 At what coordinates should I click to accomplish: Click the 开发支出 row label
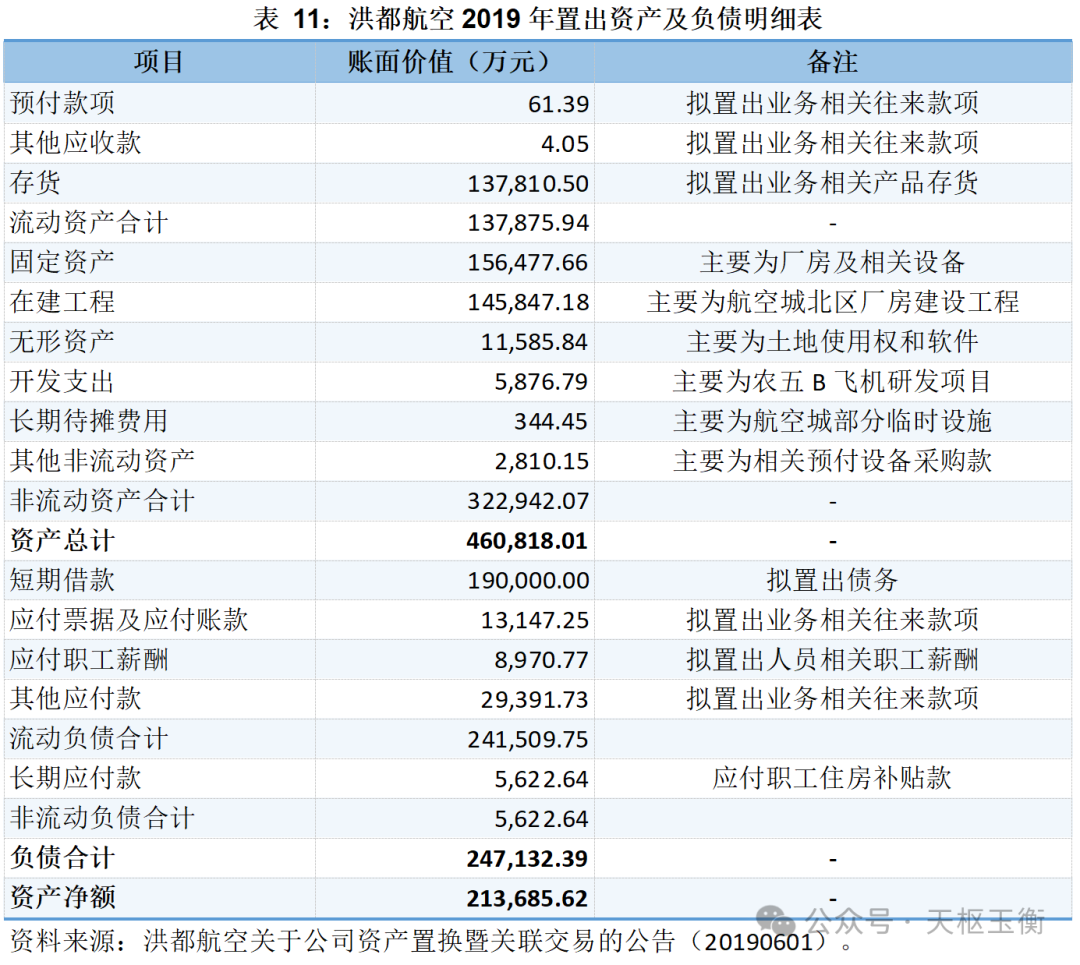point(62,382)
